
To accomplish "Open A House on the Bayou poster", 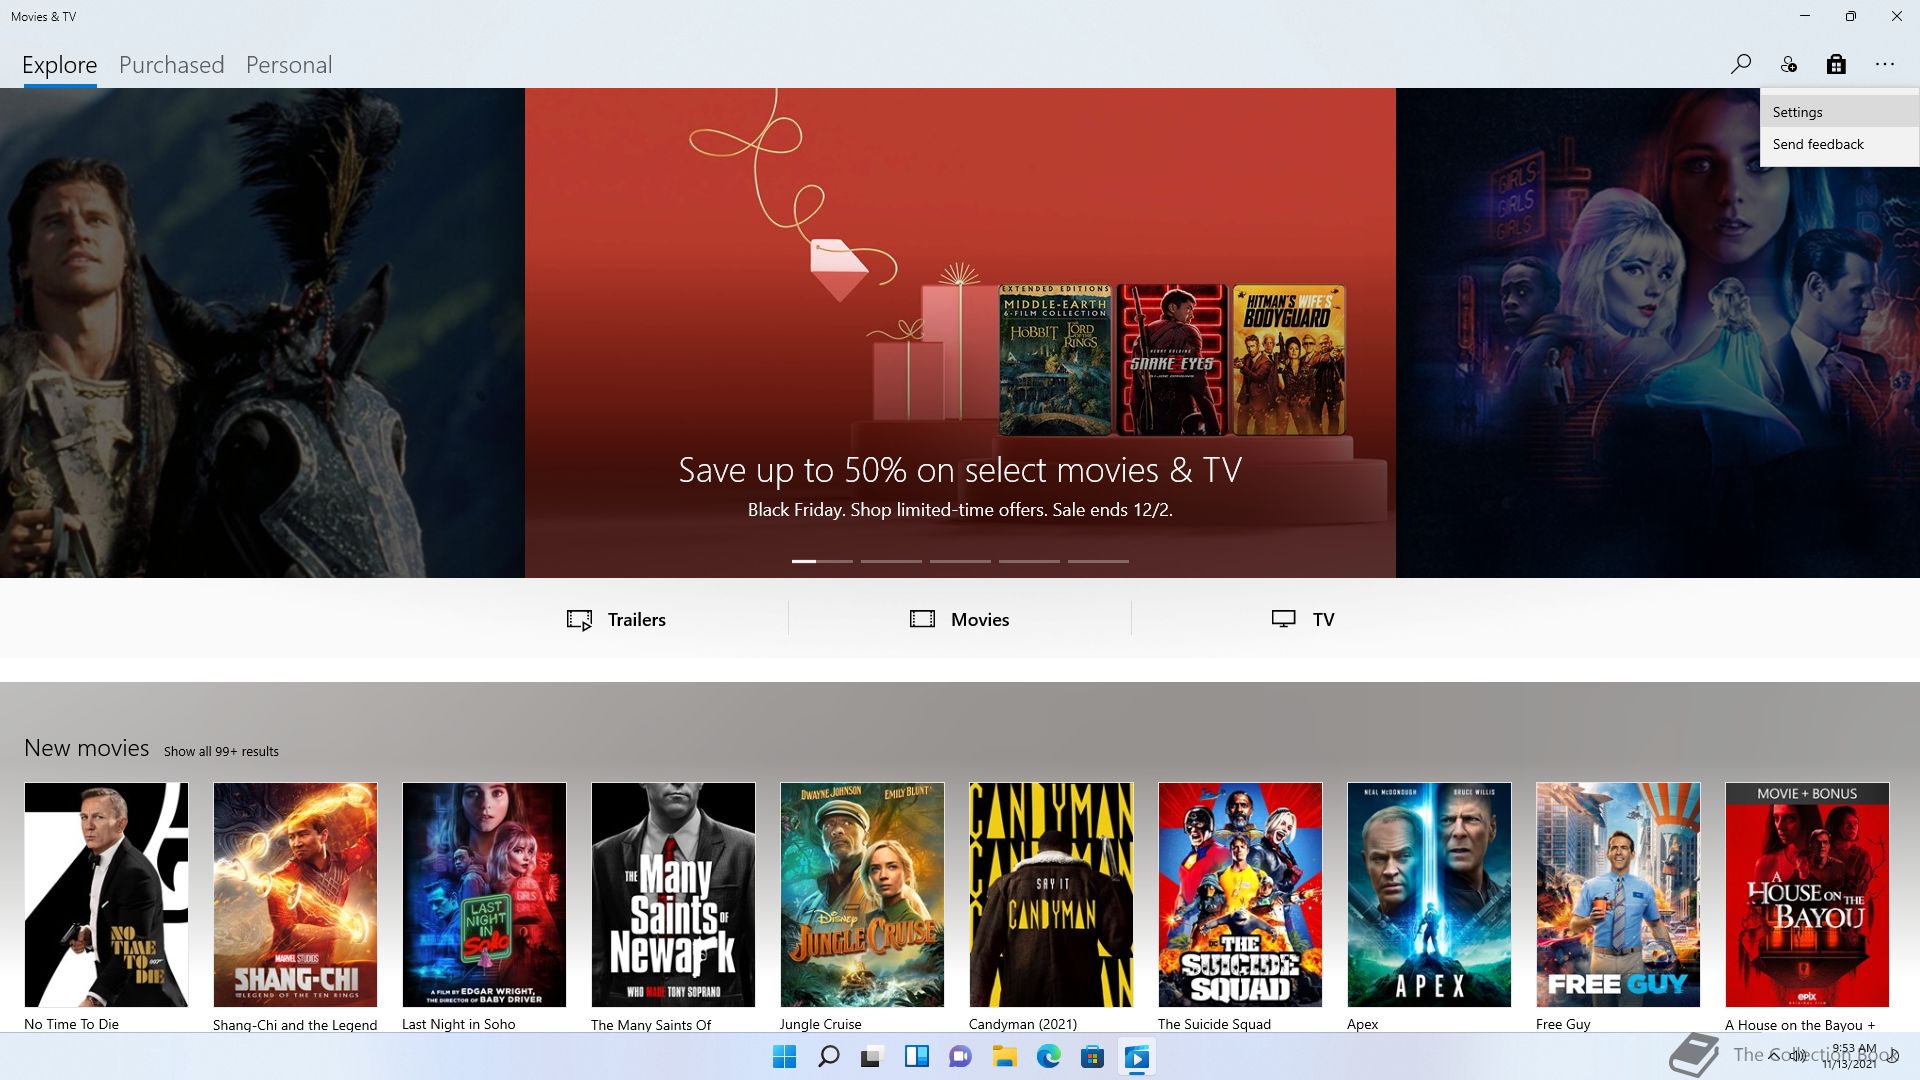I will 1807,895.
